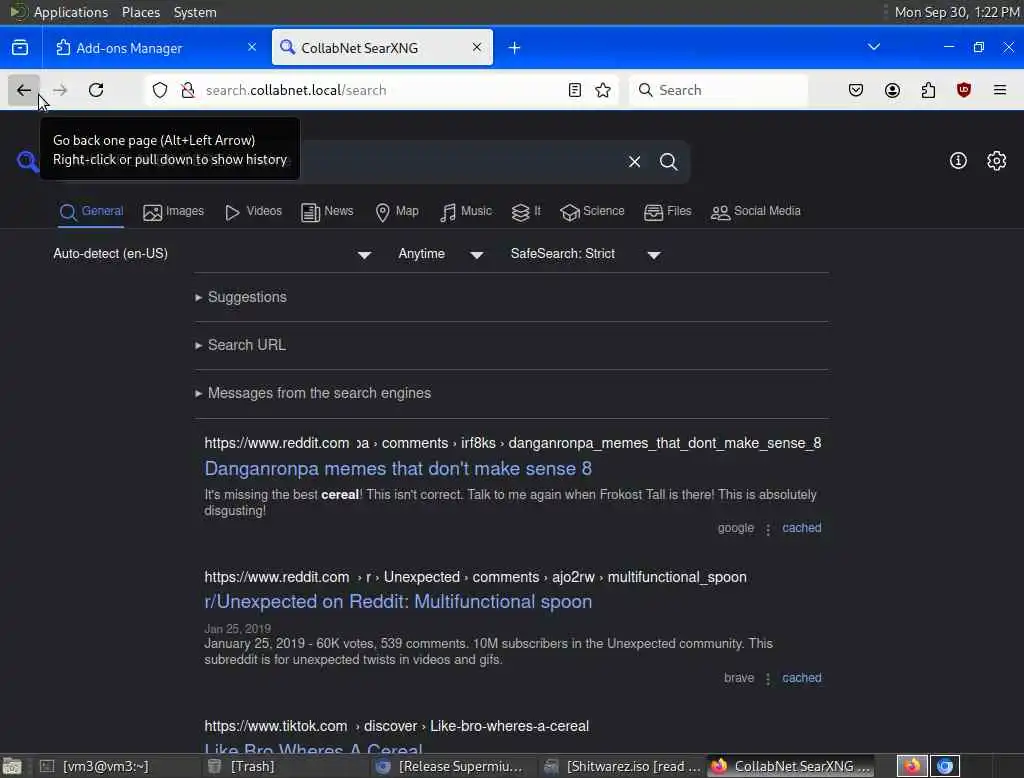This screenshot has height=778, width=1024.
Task: Open Like Bro Wheres A Cereal result
Action: [313, 749]
